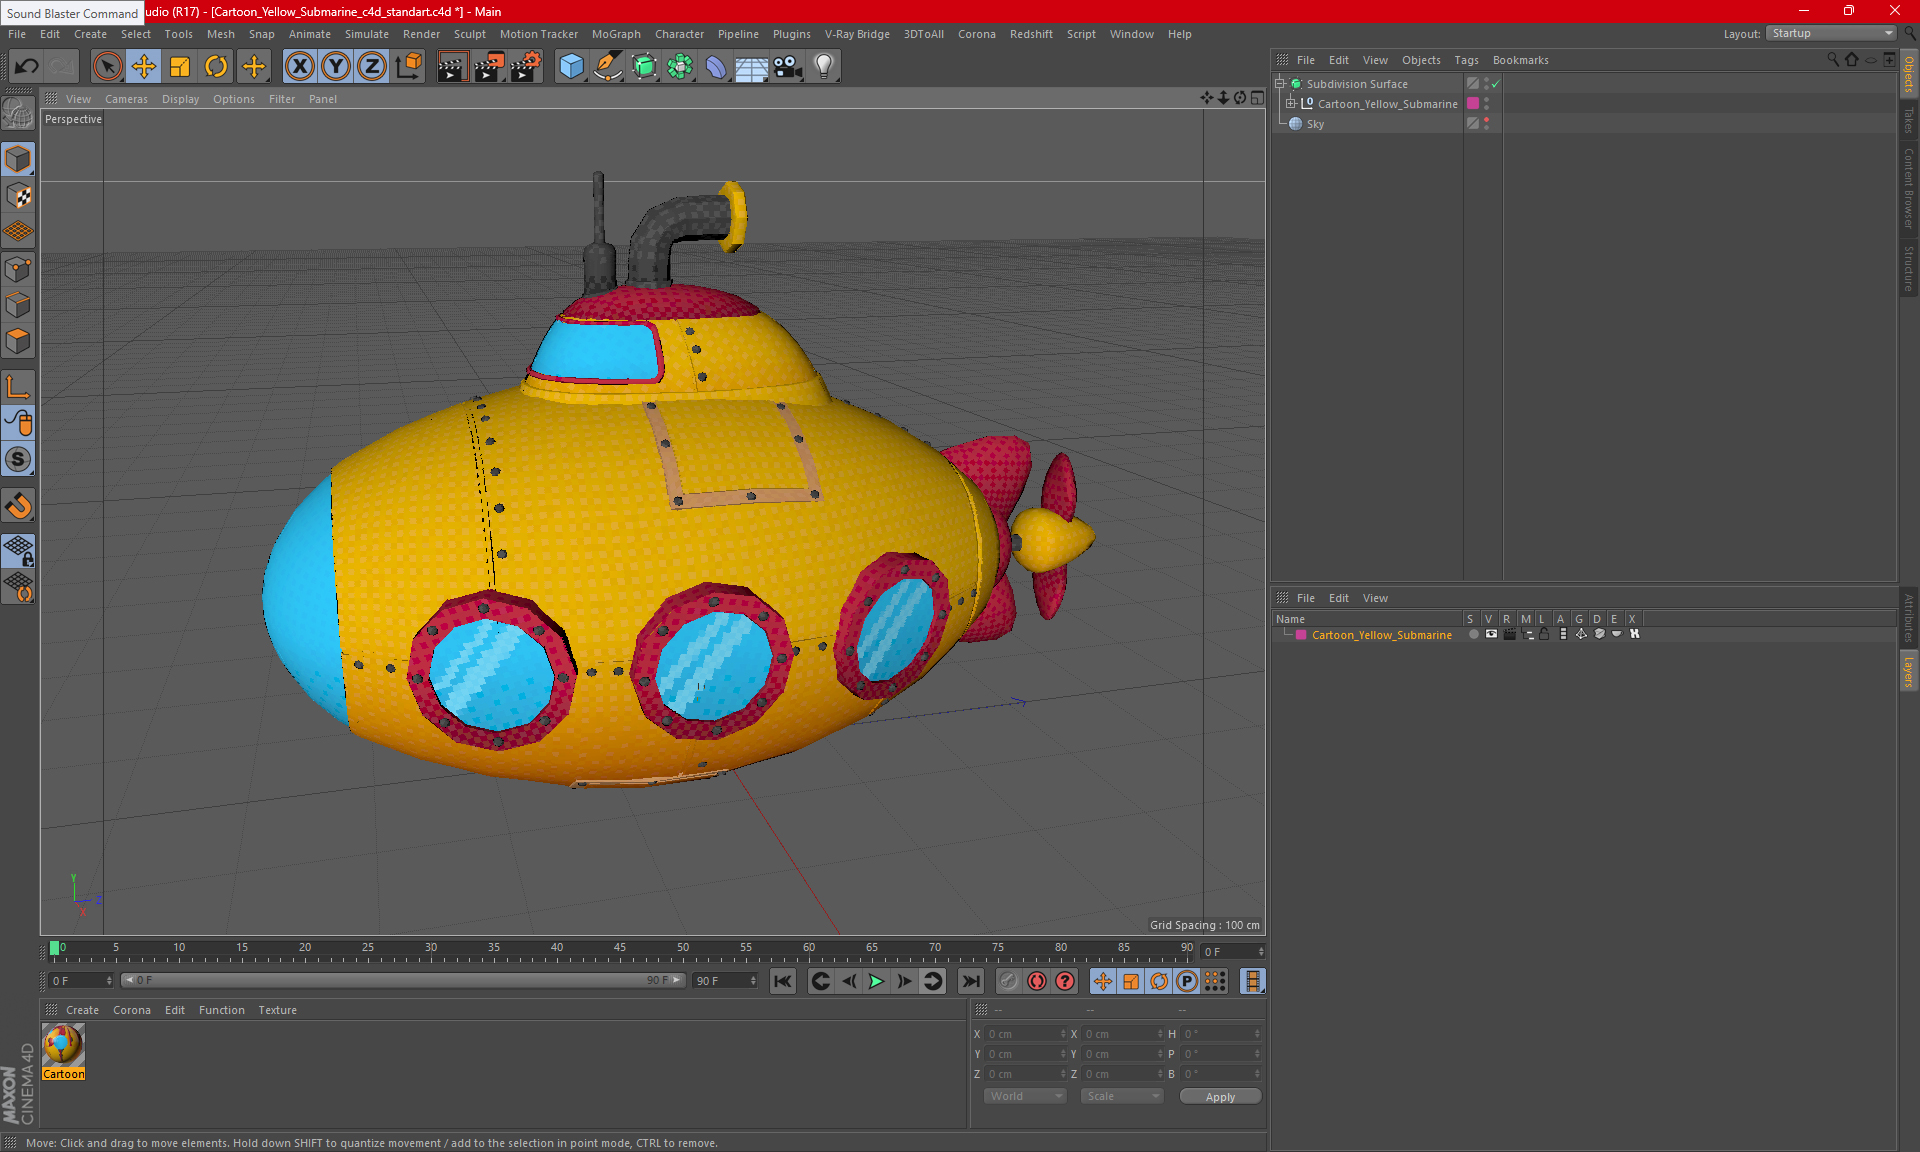The height and width of the screenshot is (1152, 1920).
Task: Render the active view
Action: click(x=452, y=67)
